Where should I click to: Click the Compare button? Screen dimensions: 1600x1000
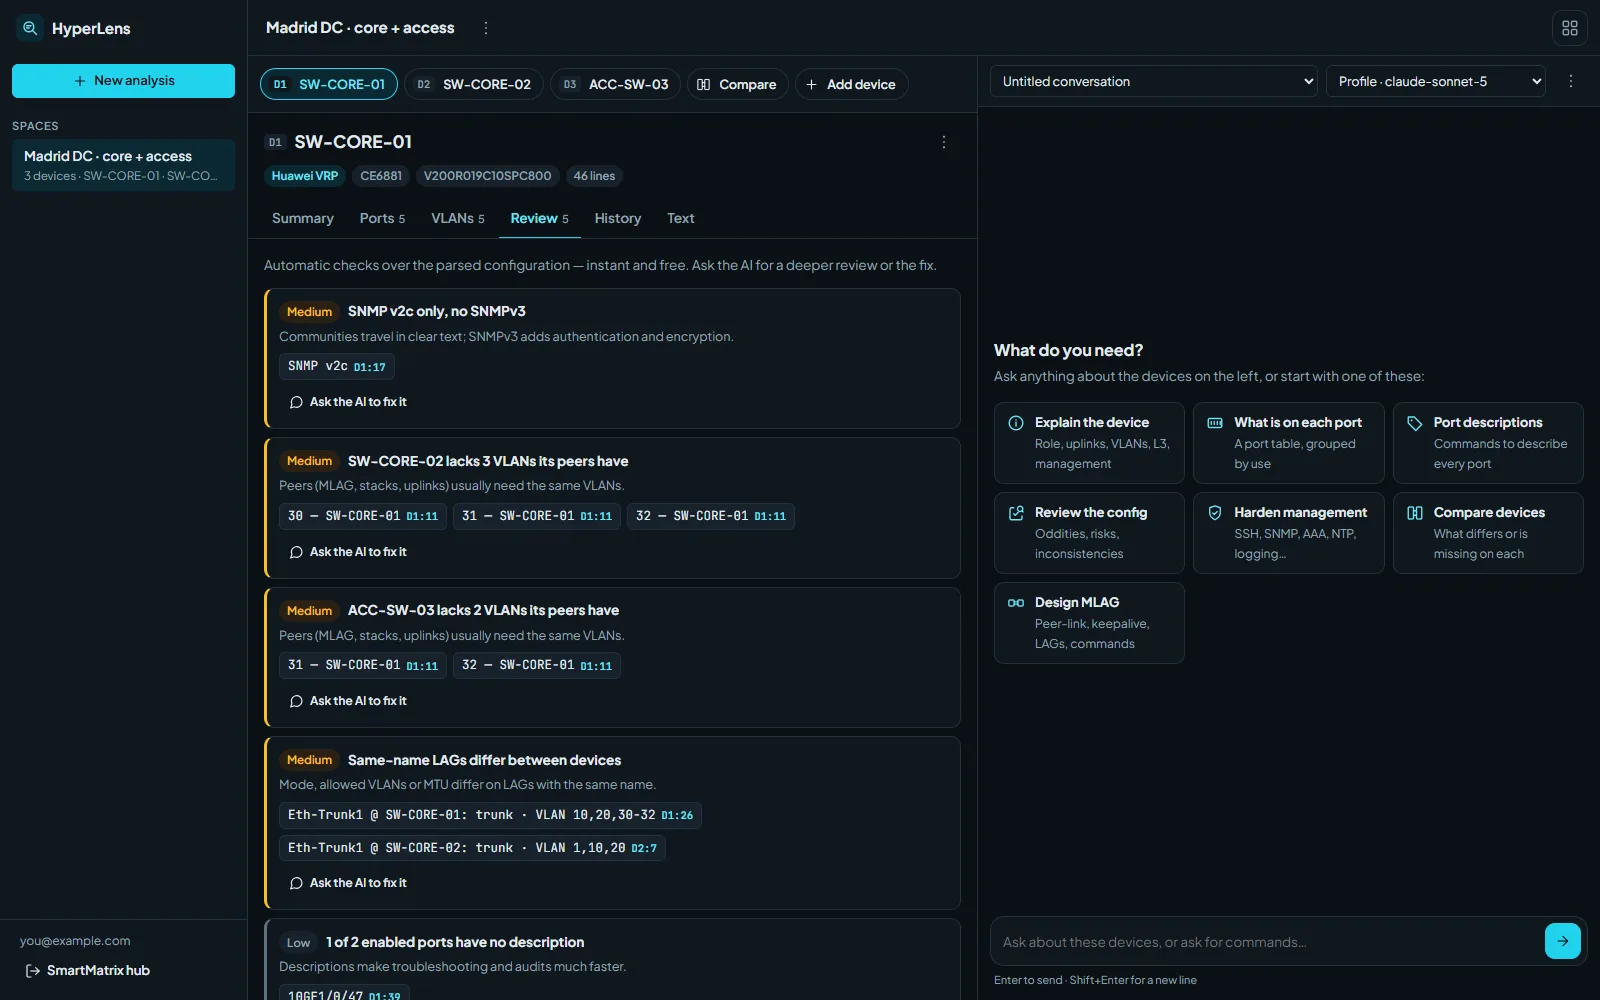click(x=737, y=84)
